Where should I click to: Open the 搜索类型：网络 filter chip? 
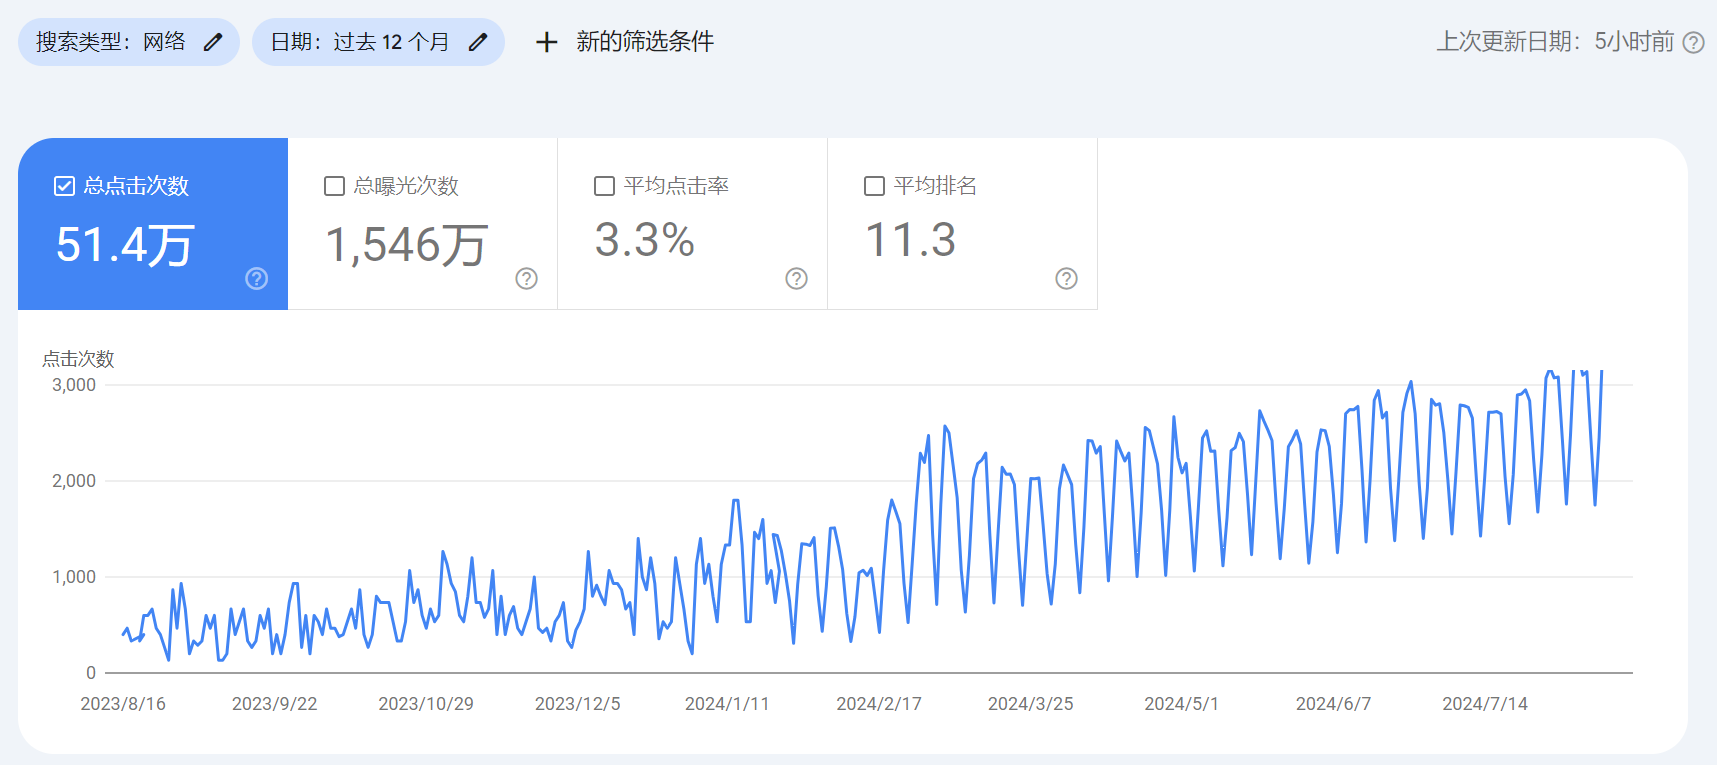[129, 42]
